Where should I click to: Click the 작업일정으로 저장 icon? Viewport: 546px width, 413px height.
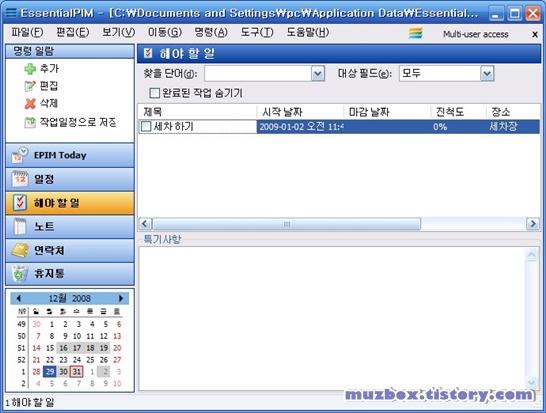click(x=30, y=122)
